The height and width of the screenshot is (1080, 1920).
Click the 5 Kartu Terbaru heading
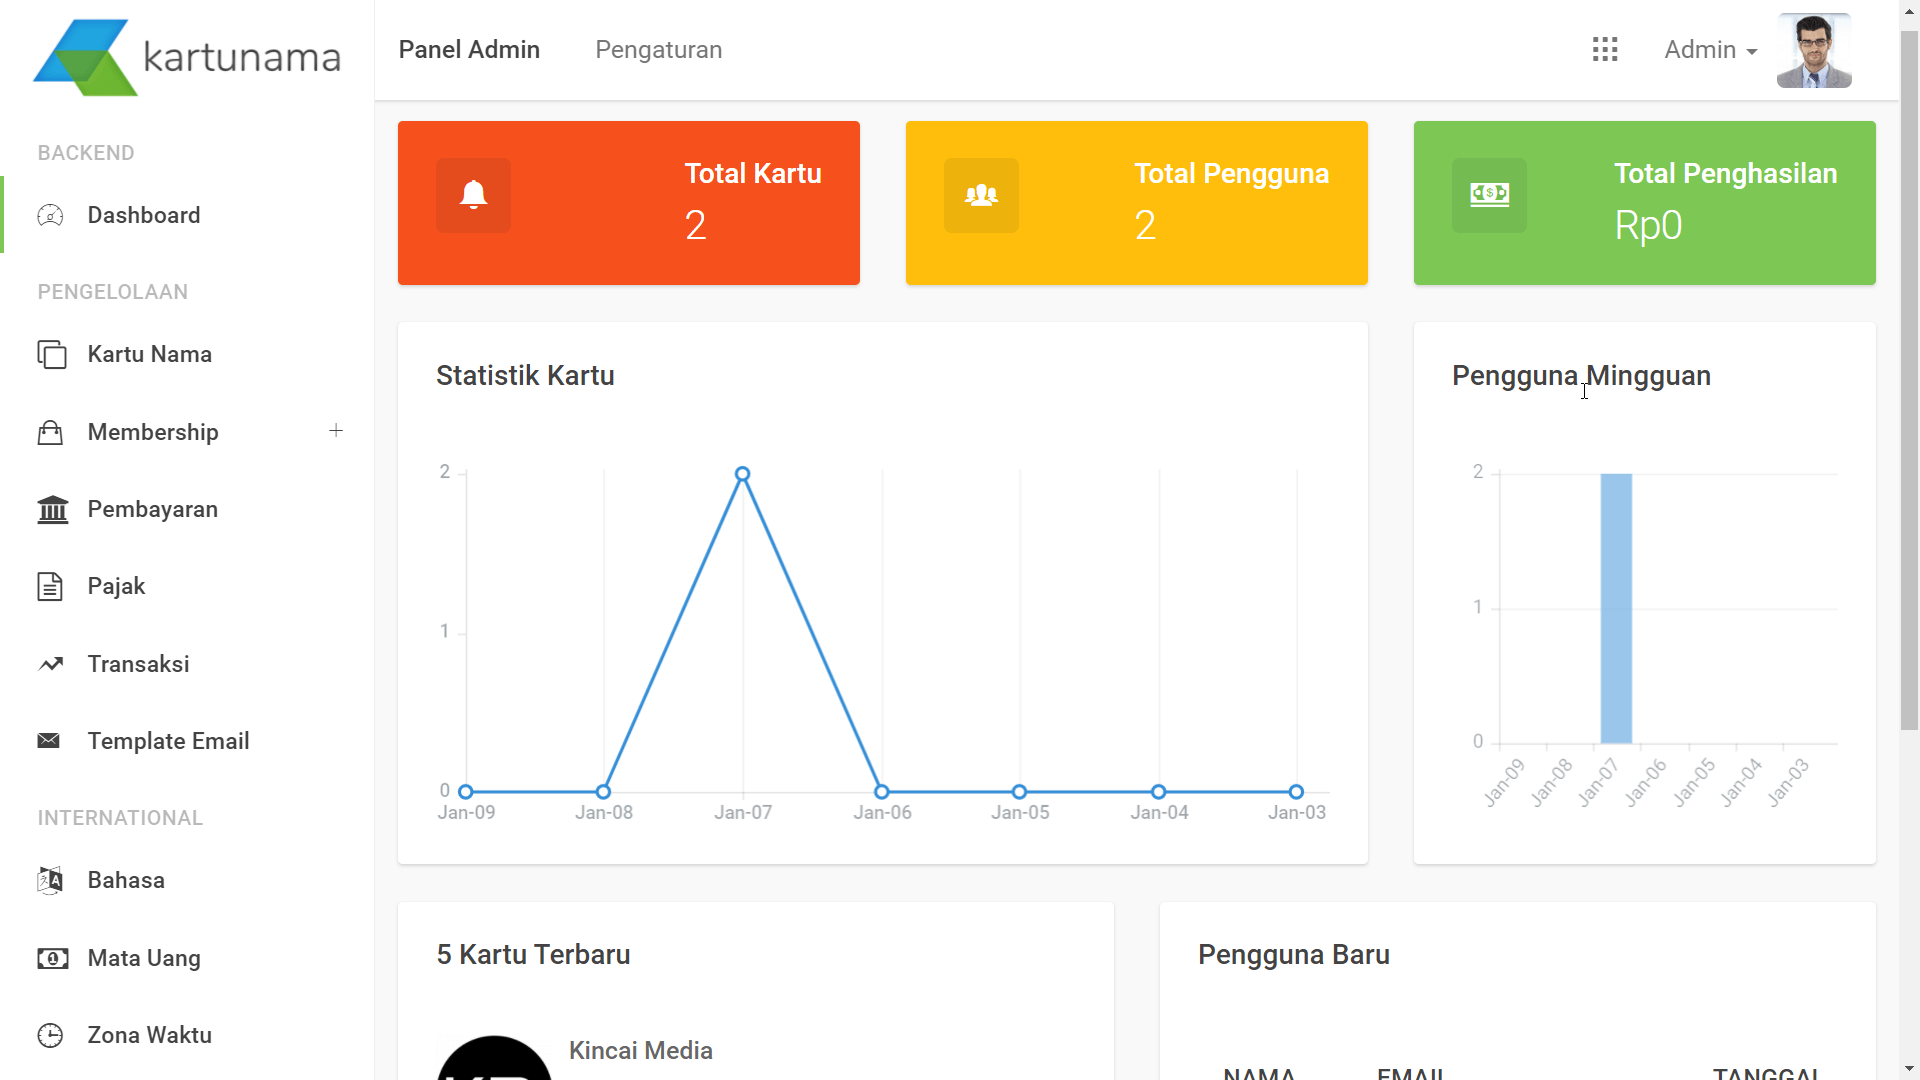click(533, 955)
